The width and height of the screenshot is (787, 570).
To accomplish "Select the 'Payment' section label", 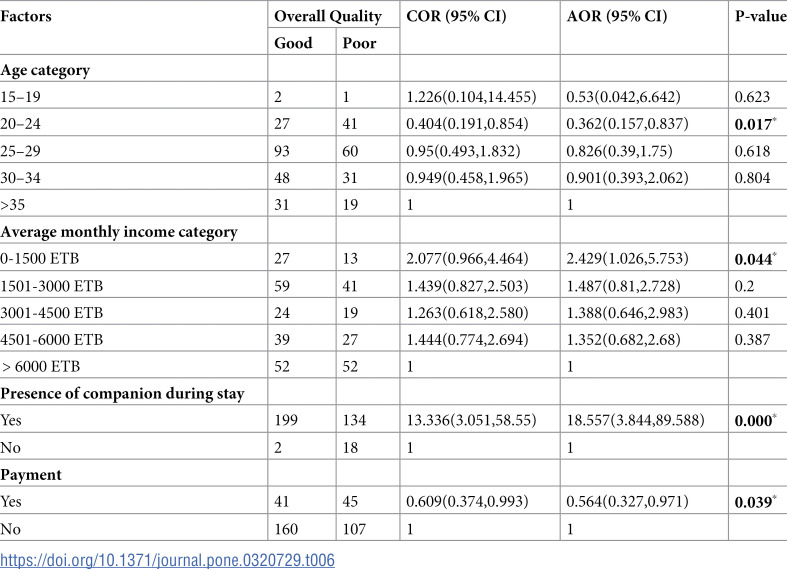I will point(31,475).
